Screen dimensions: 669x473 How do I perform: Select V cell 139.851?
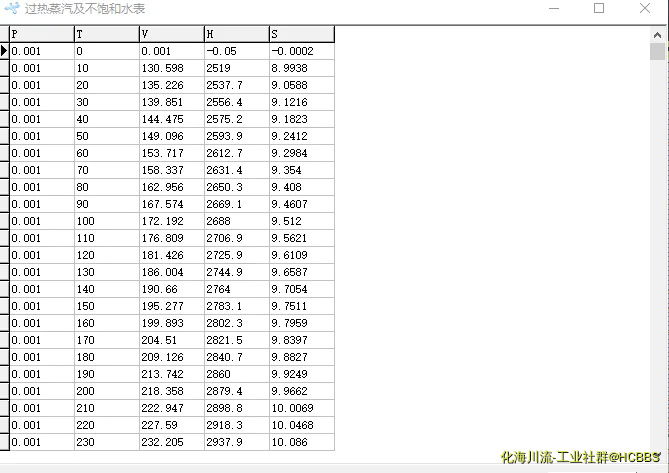(x=172, y=102)
